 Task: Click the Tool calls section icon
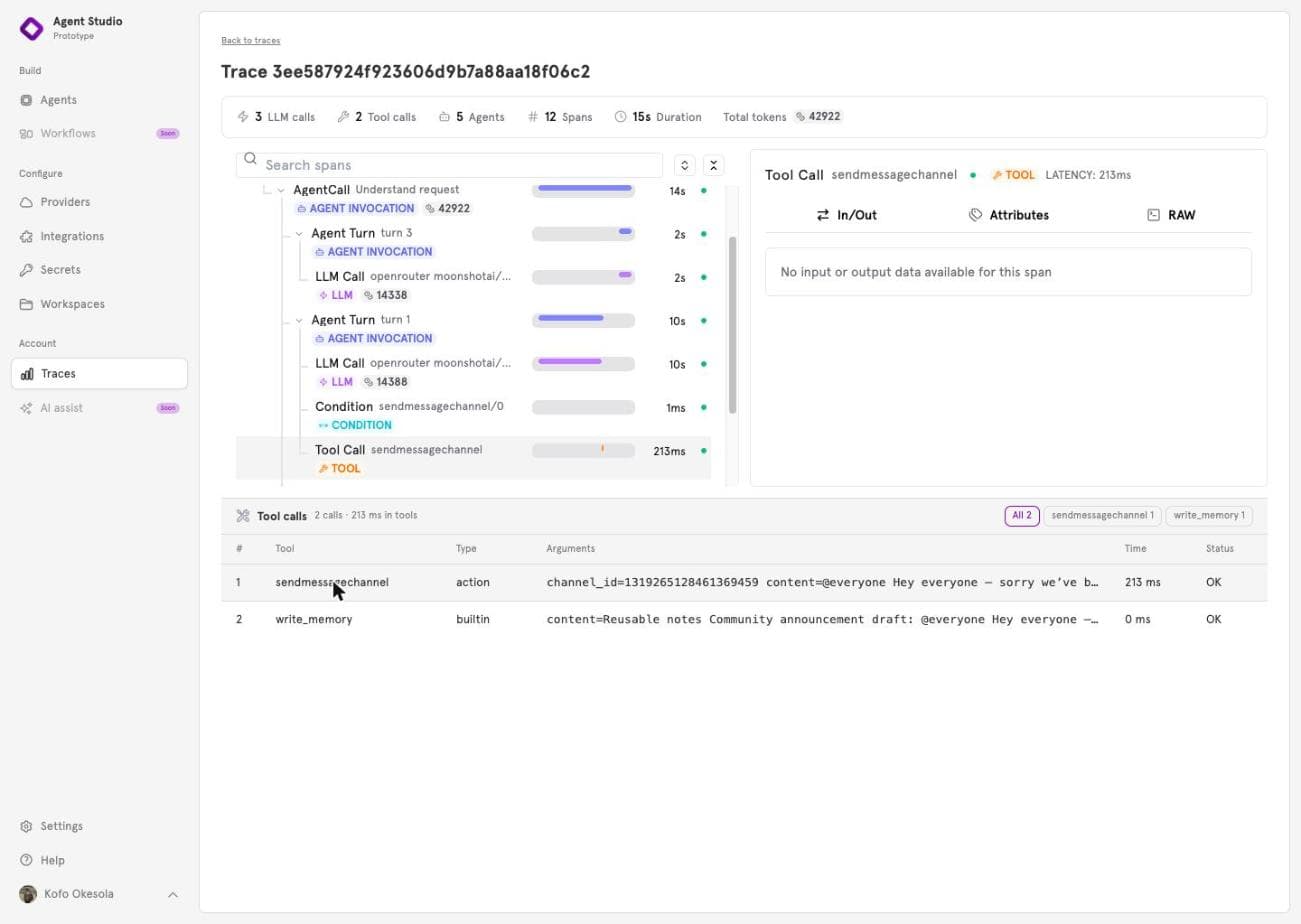243,516
